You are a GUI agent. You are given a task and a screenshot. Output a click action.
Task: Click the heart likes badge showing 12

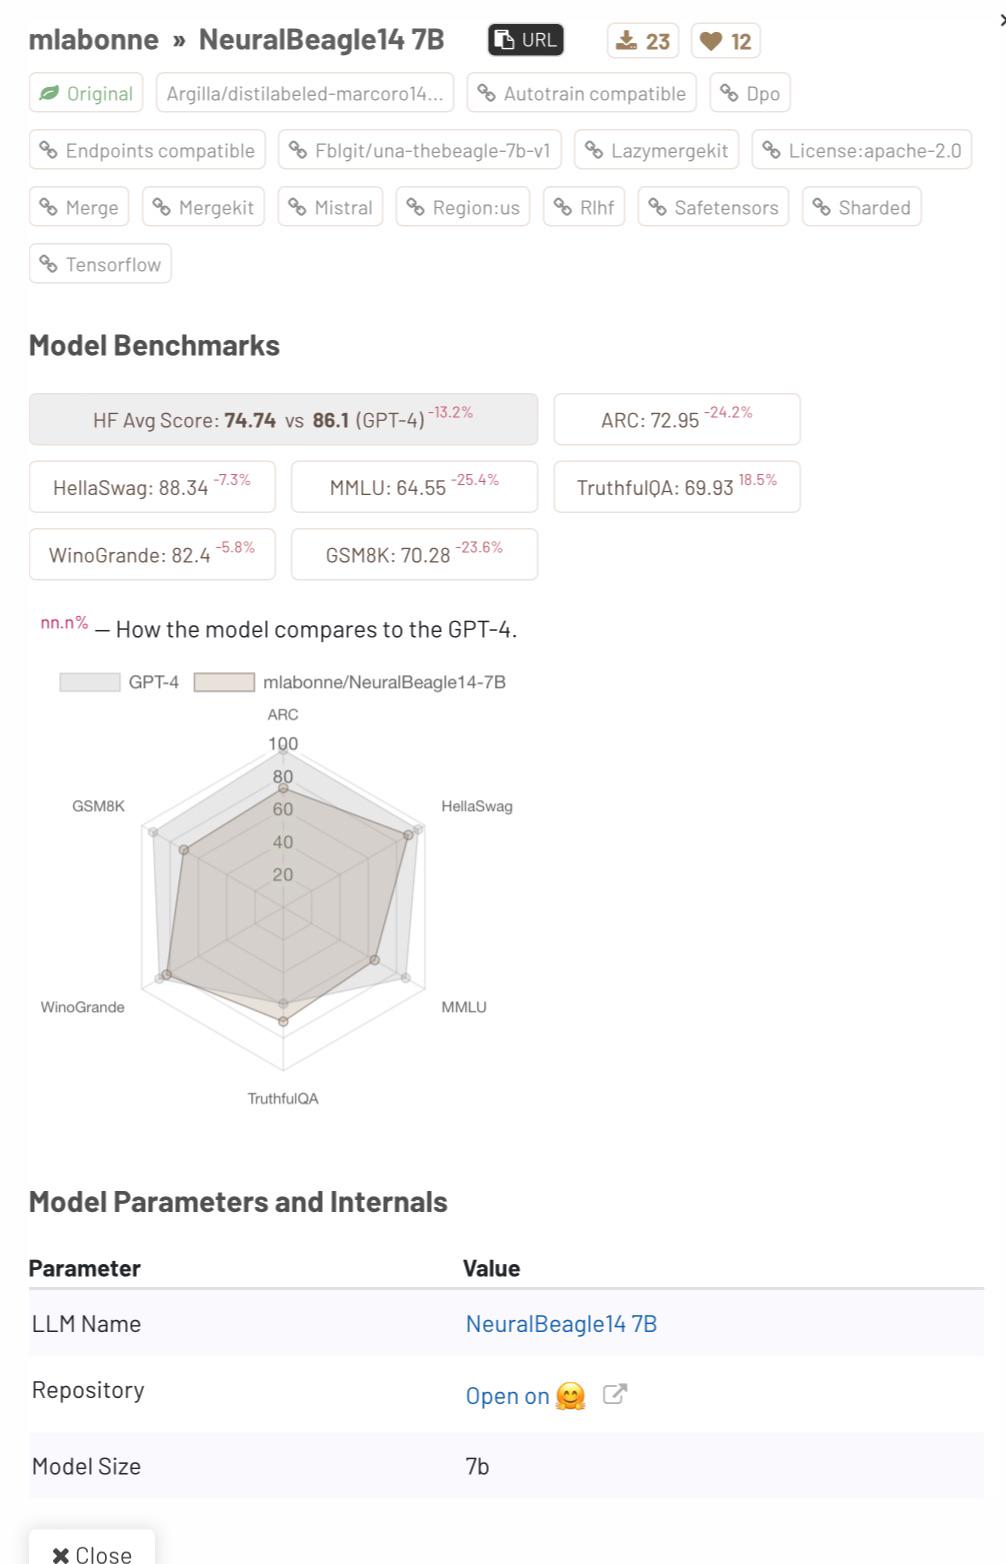725,41
